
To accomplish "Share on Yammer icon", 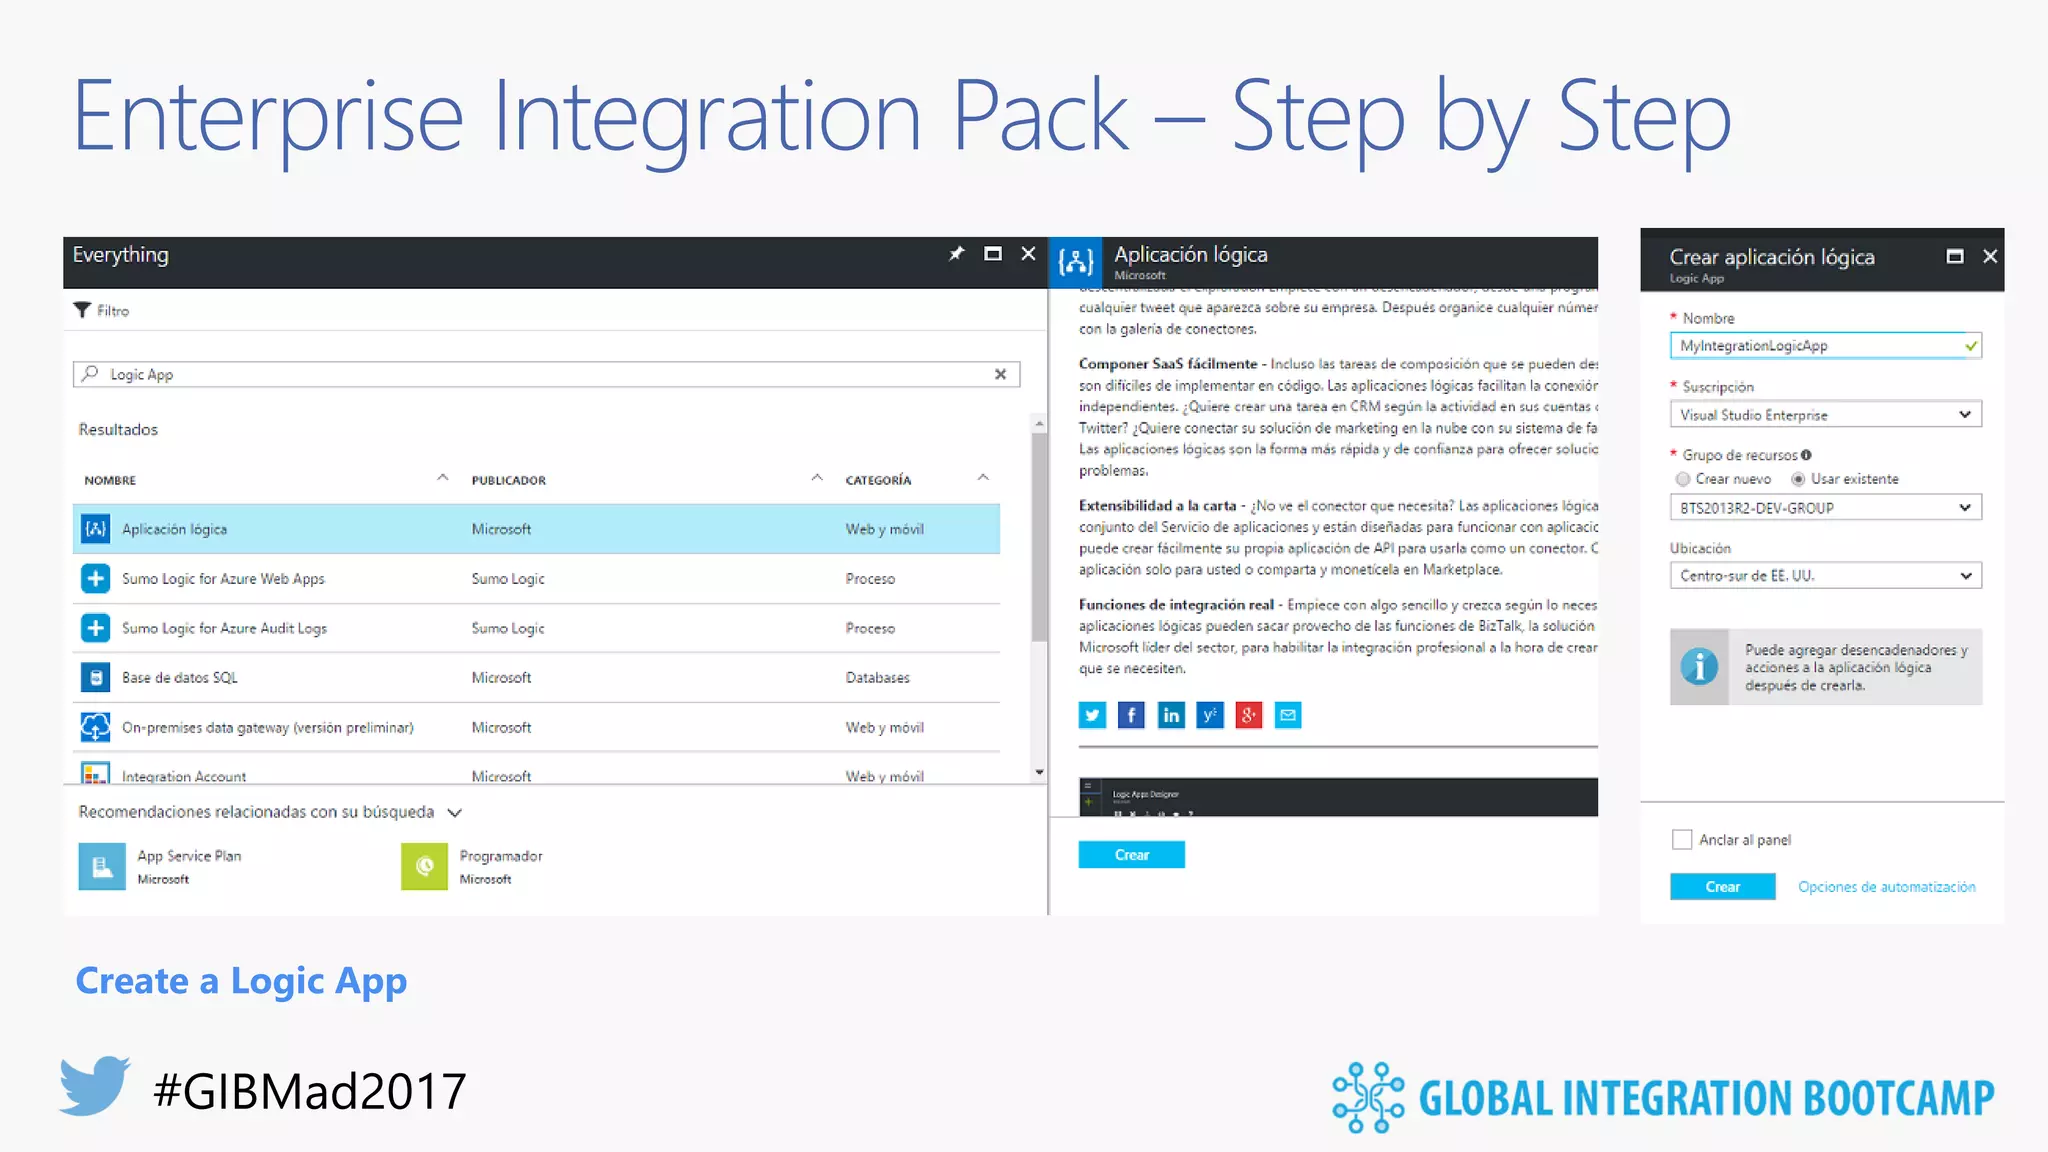I will tap(1210, 715).
